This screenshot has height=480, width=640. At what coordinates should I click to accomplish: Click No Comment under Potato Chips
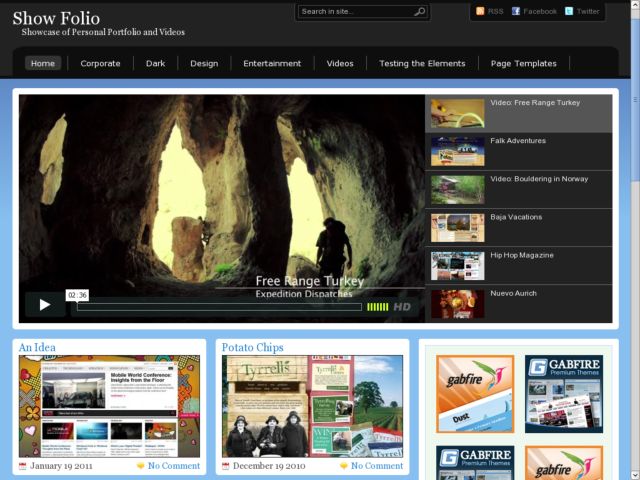tap(377, 466)
